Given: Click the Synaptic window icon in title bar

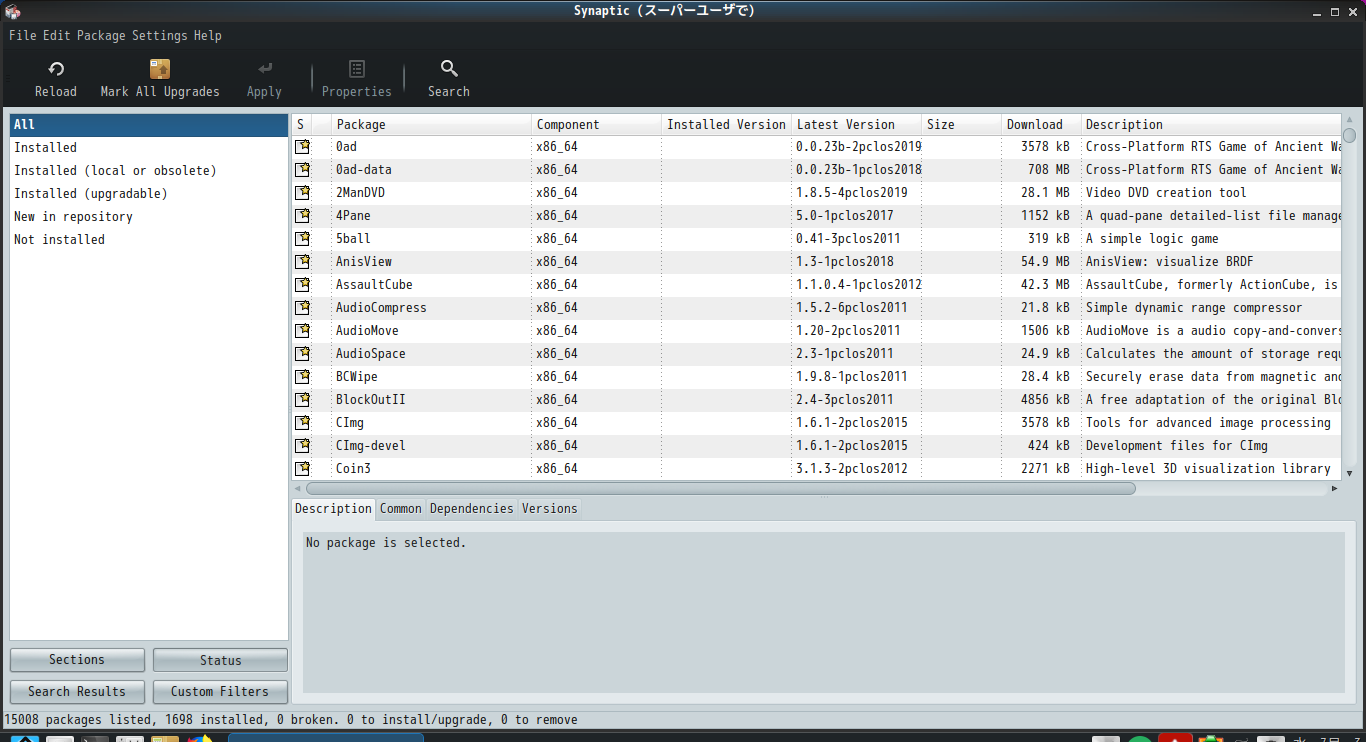Looking at the screenshot, I should point(13,11).
